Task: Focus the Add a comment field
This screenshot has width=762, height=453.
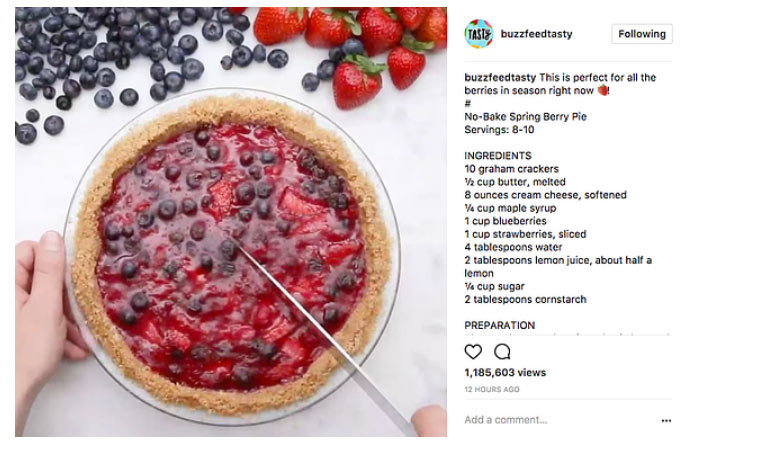Action: (559, 420)
